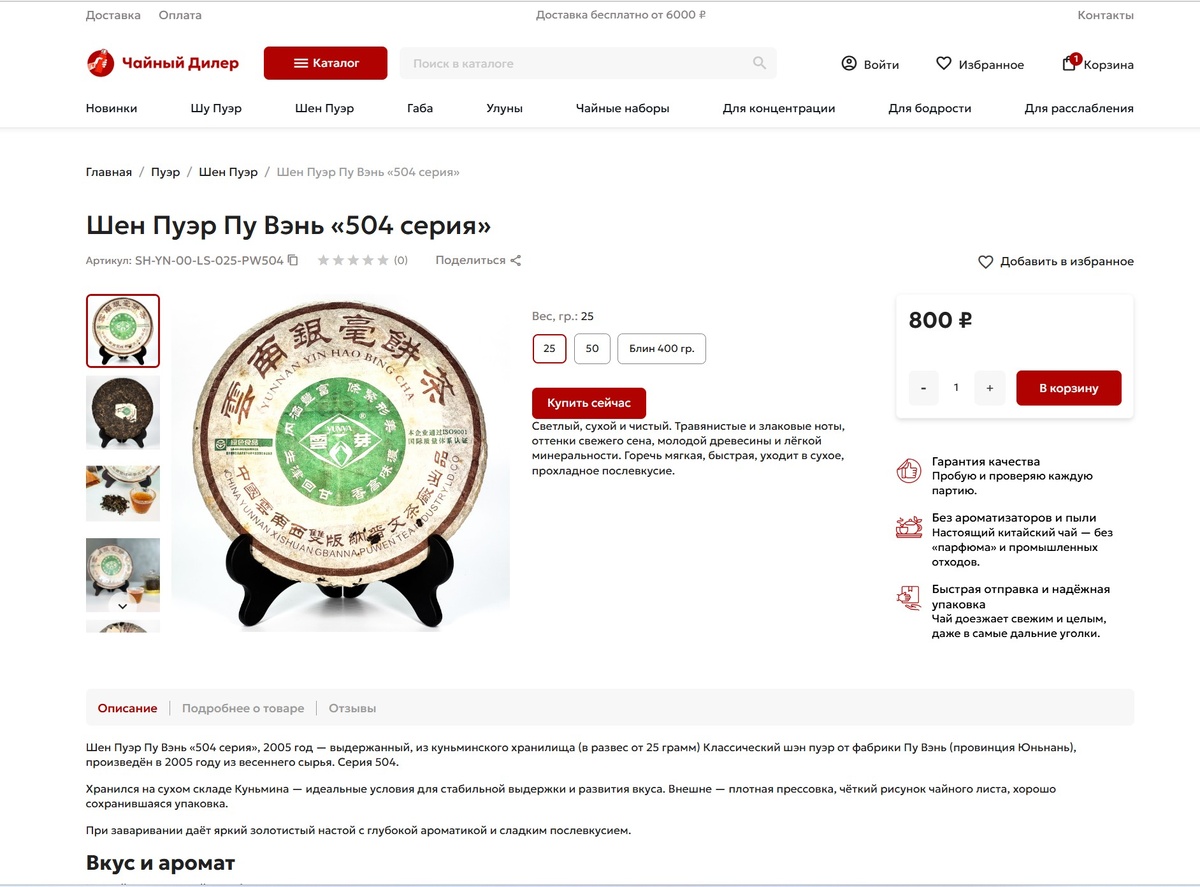Open the cart icon with badge
The image size is (1200, 887).
tap(1070, 63)
